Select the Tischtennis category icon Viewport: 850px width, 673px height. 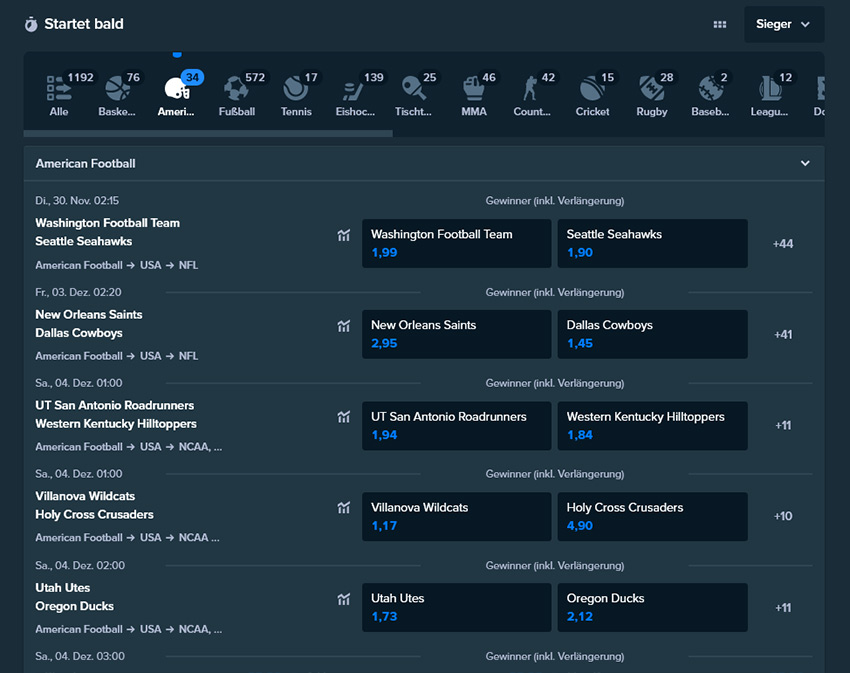click(414, 88)
